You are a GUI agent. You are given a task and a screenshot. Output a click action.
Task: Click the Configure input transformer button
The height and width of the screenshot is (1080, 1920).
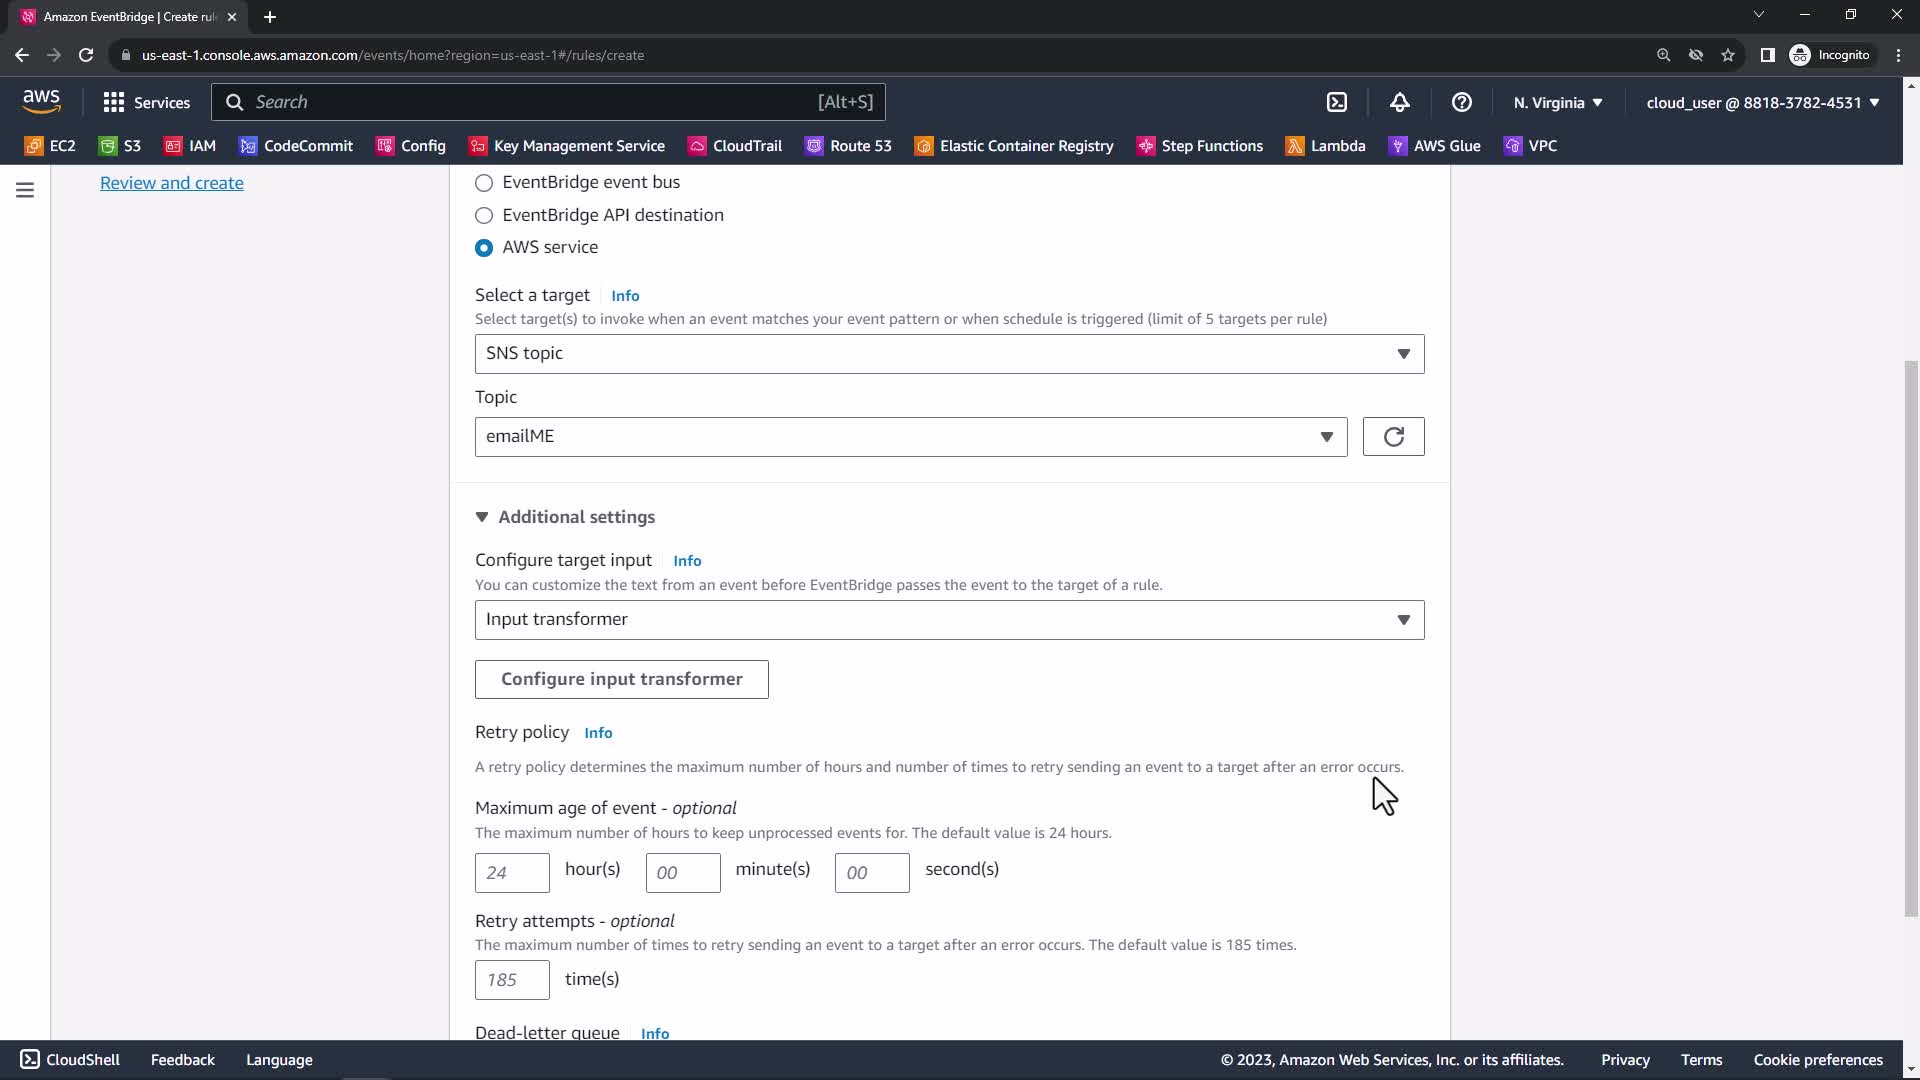621,679
